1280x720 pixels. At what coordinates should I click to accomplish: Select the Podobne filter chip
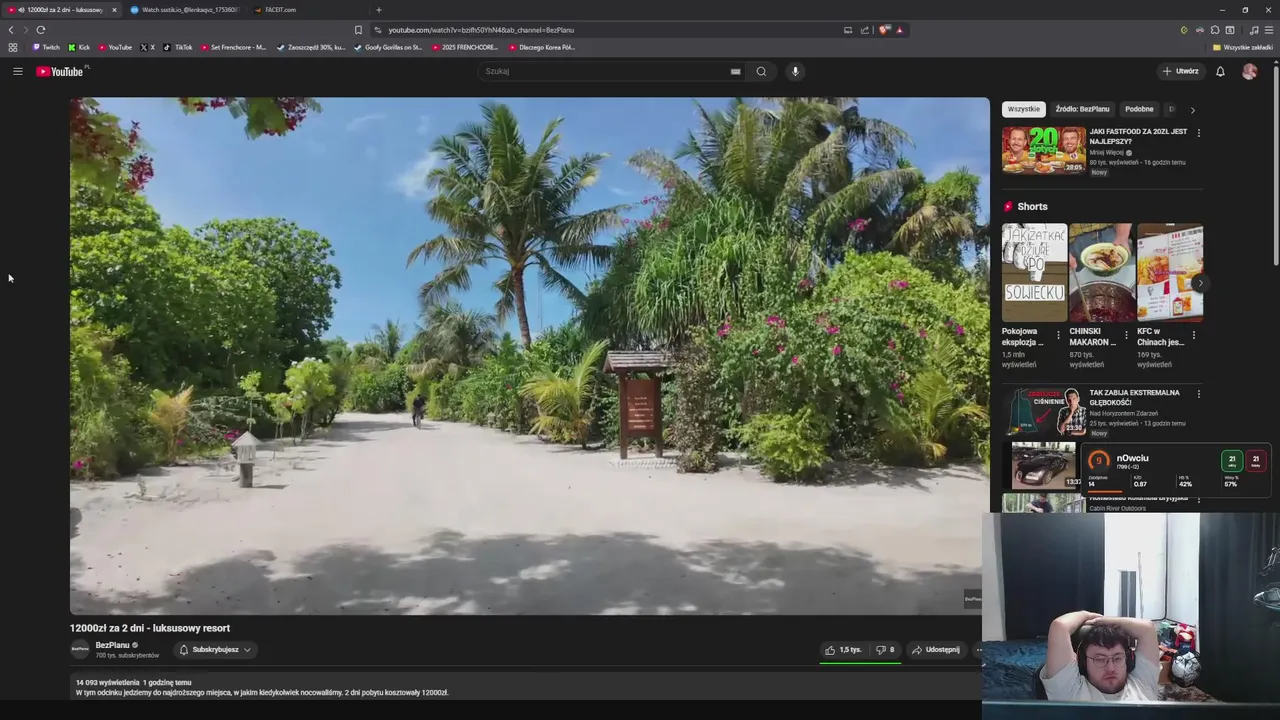click(1139, 109)
